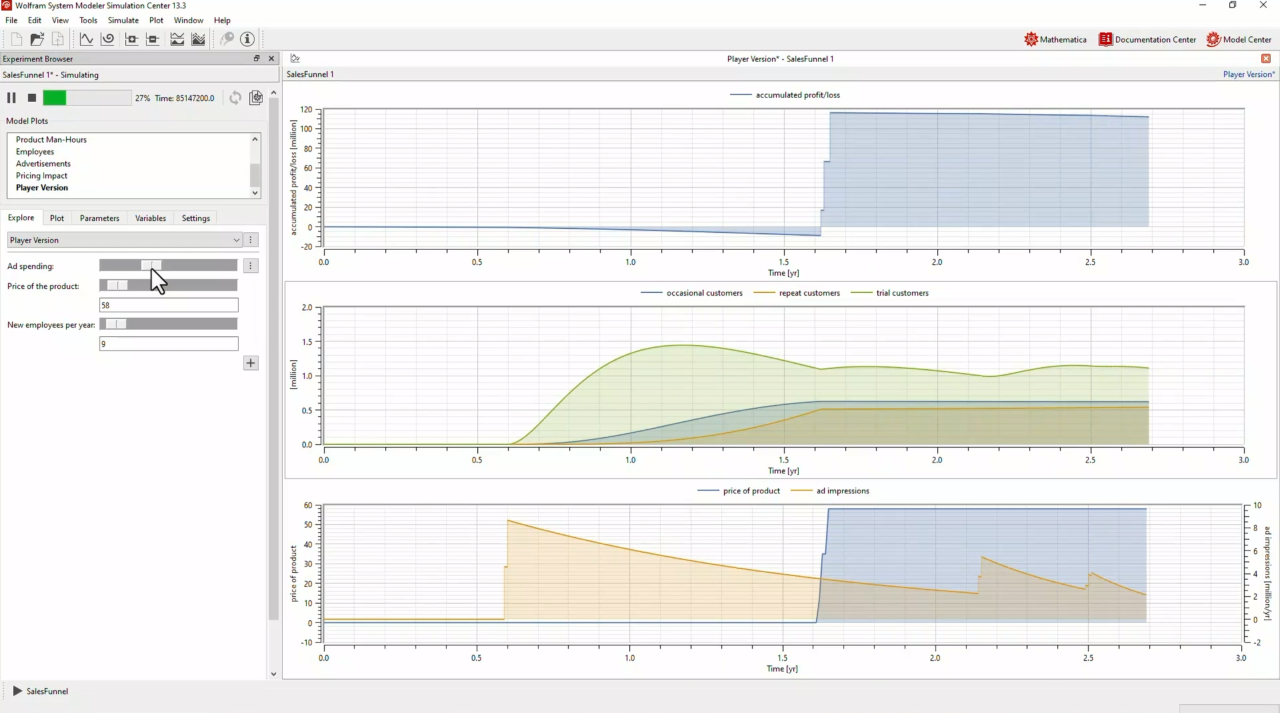Switch to the Plot tab
The width and height of the screenshot is (1280, 713).
(57, 218)
